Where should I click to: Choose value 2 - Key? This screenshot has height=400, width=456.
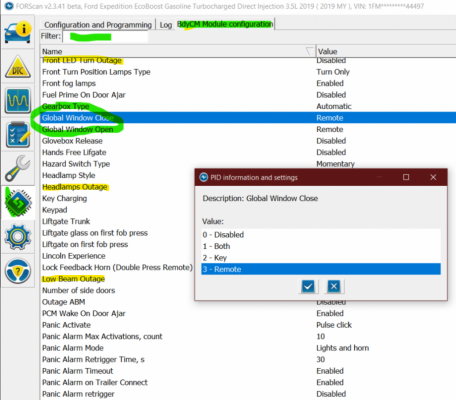click(x=321, y=258)
